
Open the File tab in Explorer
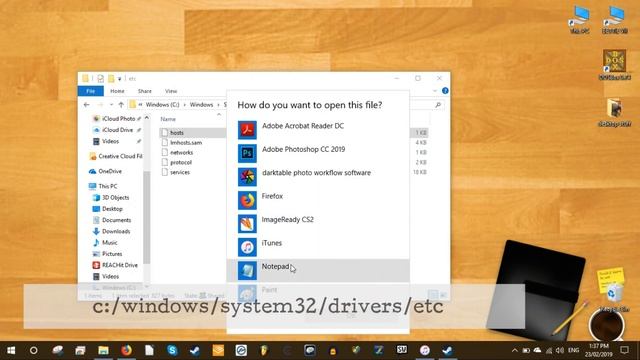point(91,91)
